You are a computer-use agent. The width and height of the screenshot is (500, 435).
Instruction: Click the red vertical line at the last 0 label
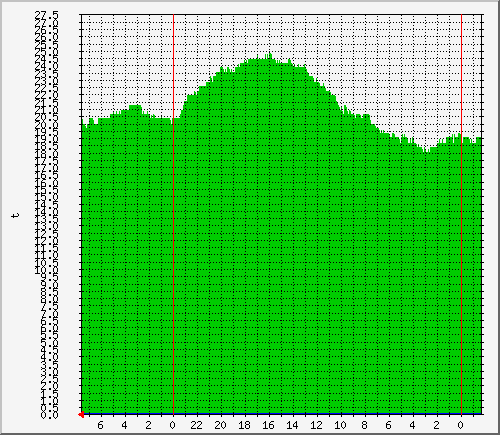click(x=461, y=214)
